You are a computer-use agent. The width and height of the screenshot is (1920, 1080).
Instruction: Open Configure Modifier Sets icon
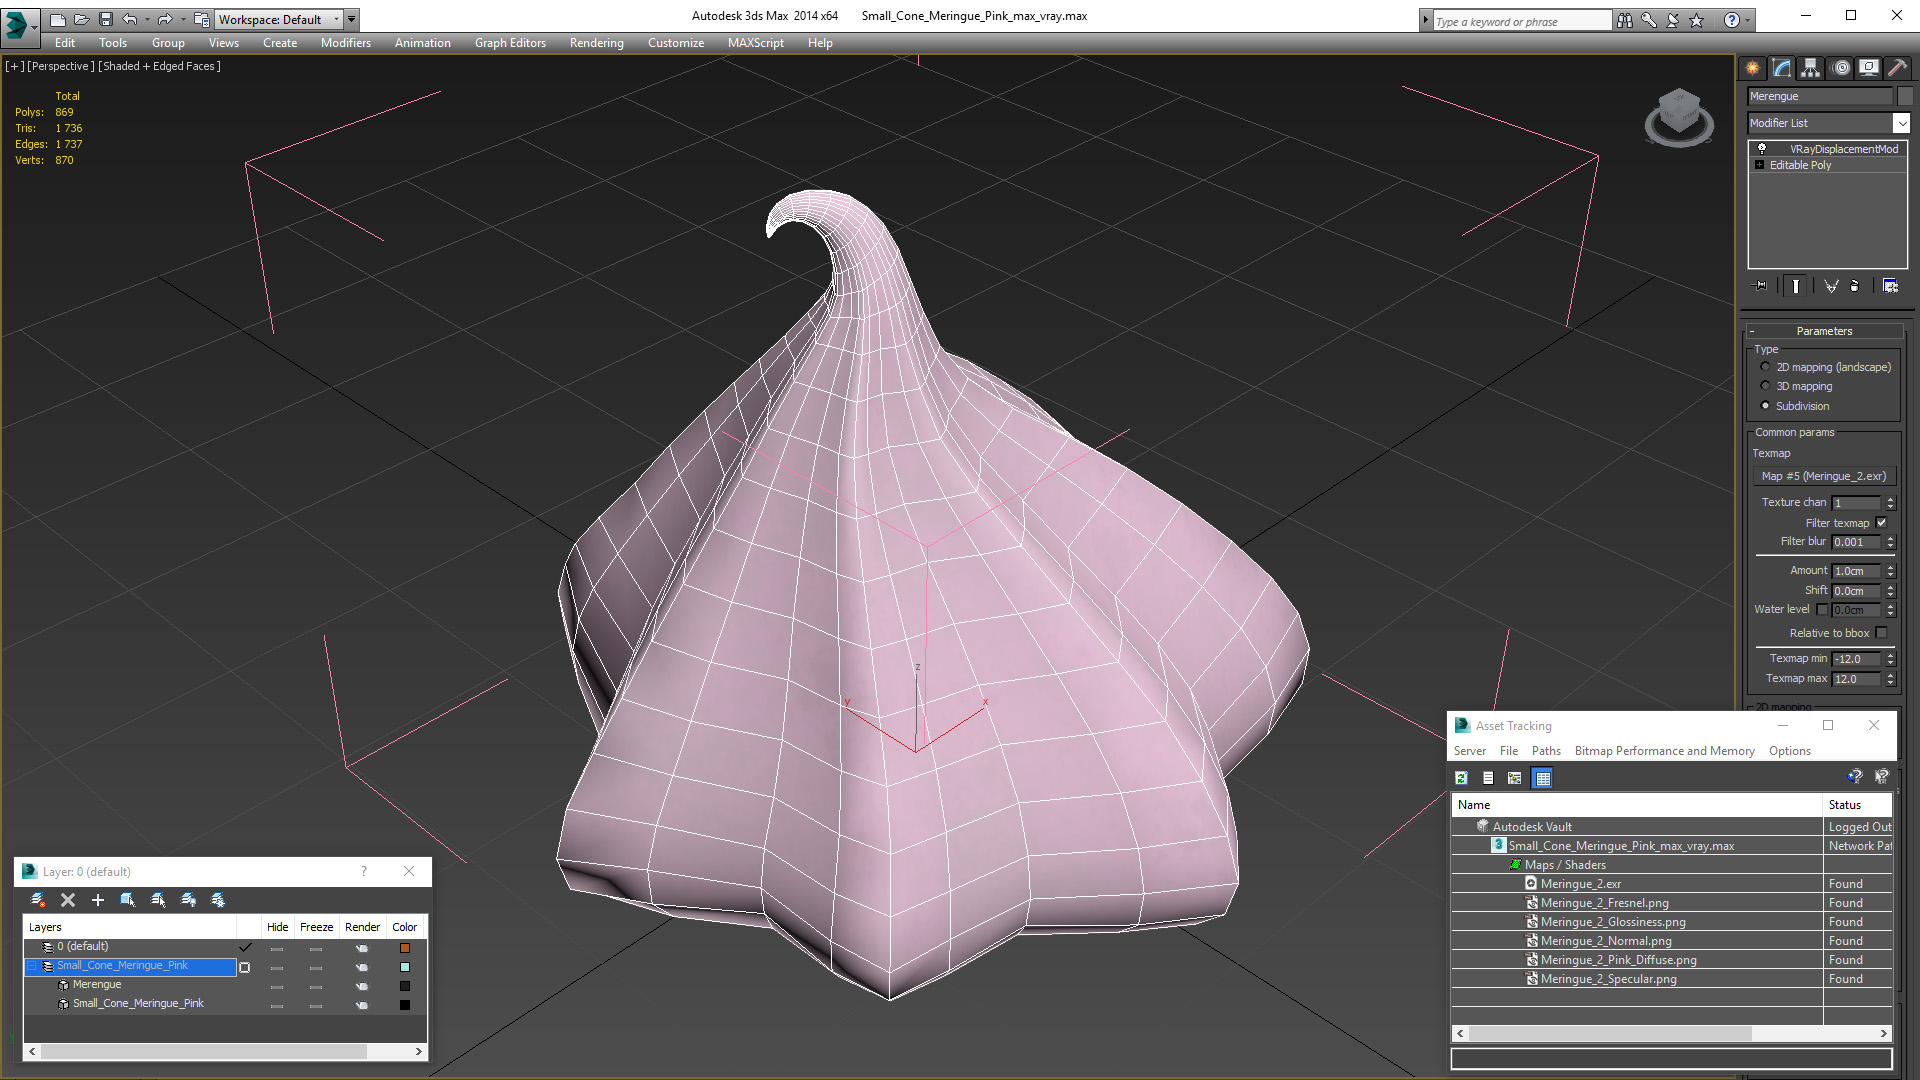(x=1890, y=286)
